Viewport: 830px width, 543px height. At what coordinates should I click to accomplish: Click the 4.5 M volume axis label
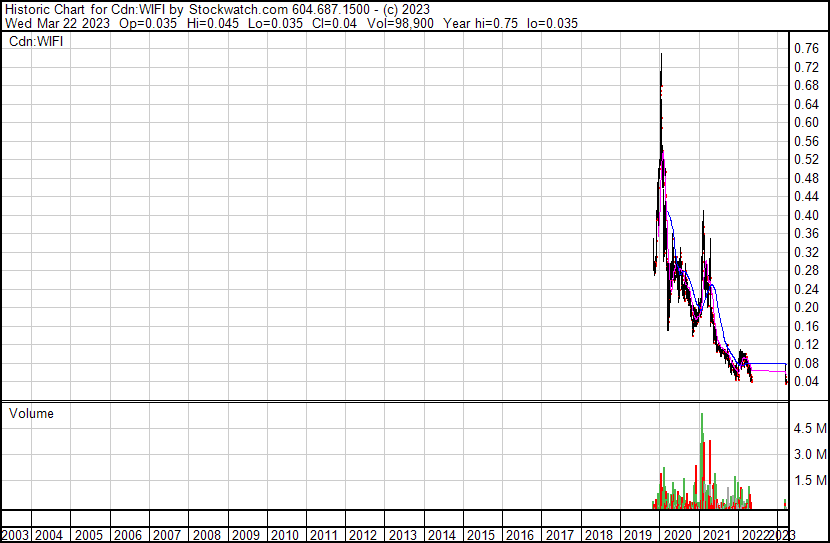coord(809,428)
